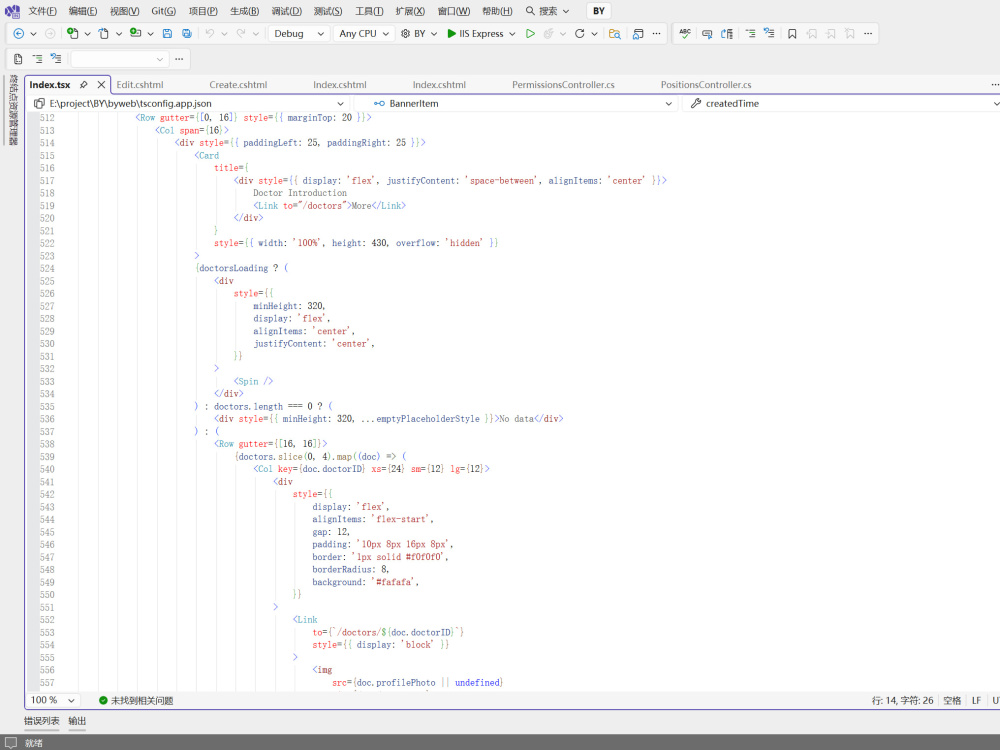
Task: Click line number 539 in the gutter
Action: pos(47,457)
